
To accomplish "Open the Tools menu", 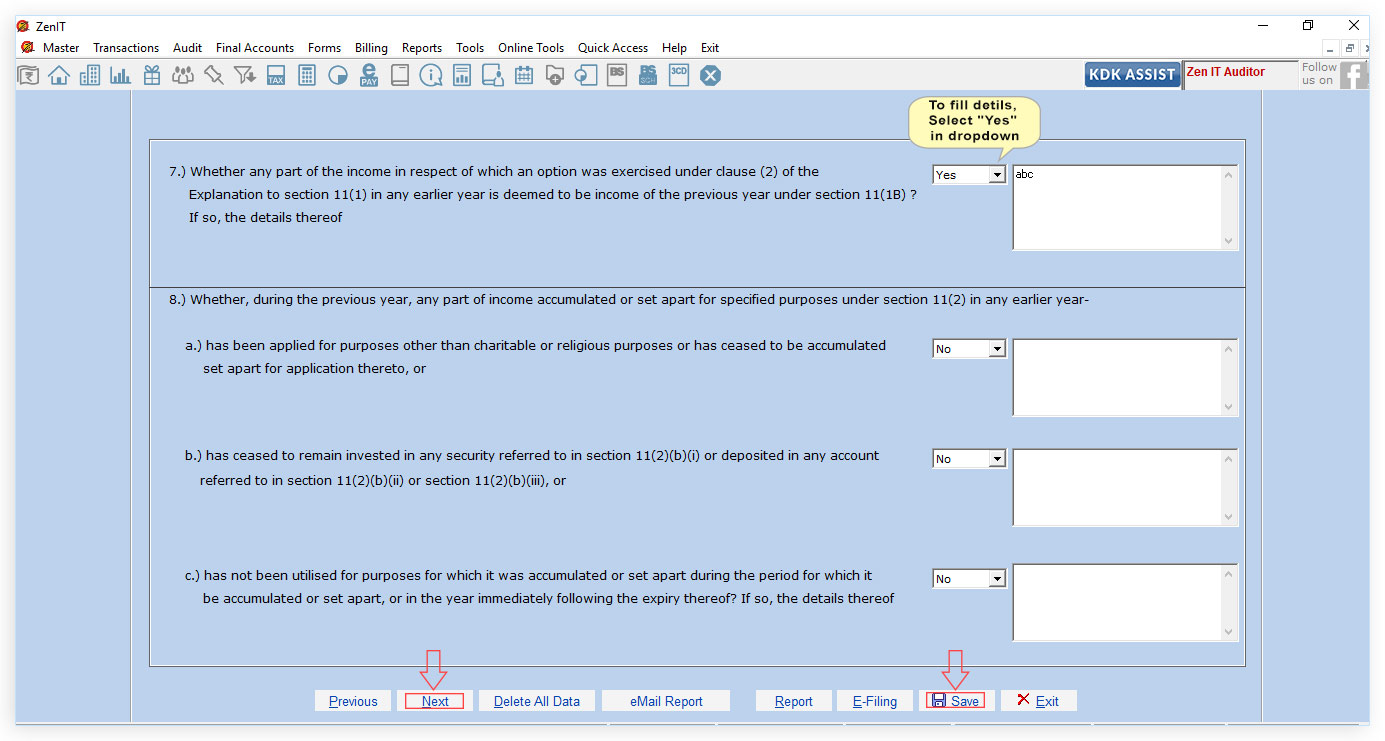I will coord(470,48).
